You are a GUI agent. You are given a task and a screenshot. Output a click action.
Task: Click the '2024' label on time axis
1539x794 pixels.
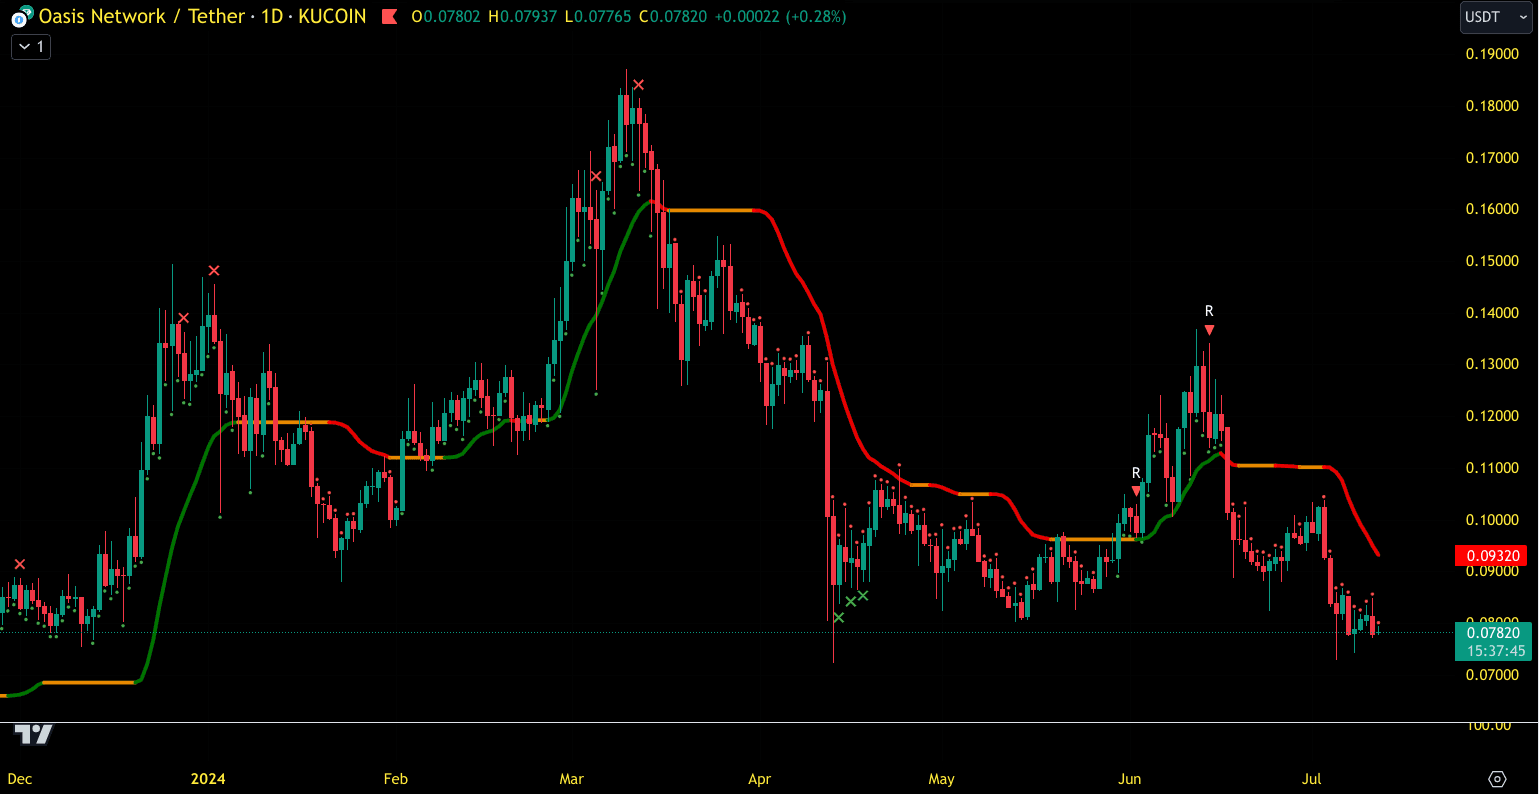(208, 779)
